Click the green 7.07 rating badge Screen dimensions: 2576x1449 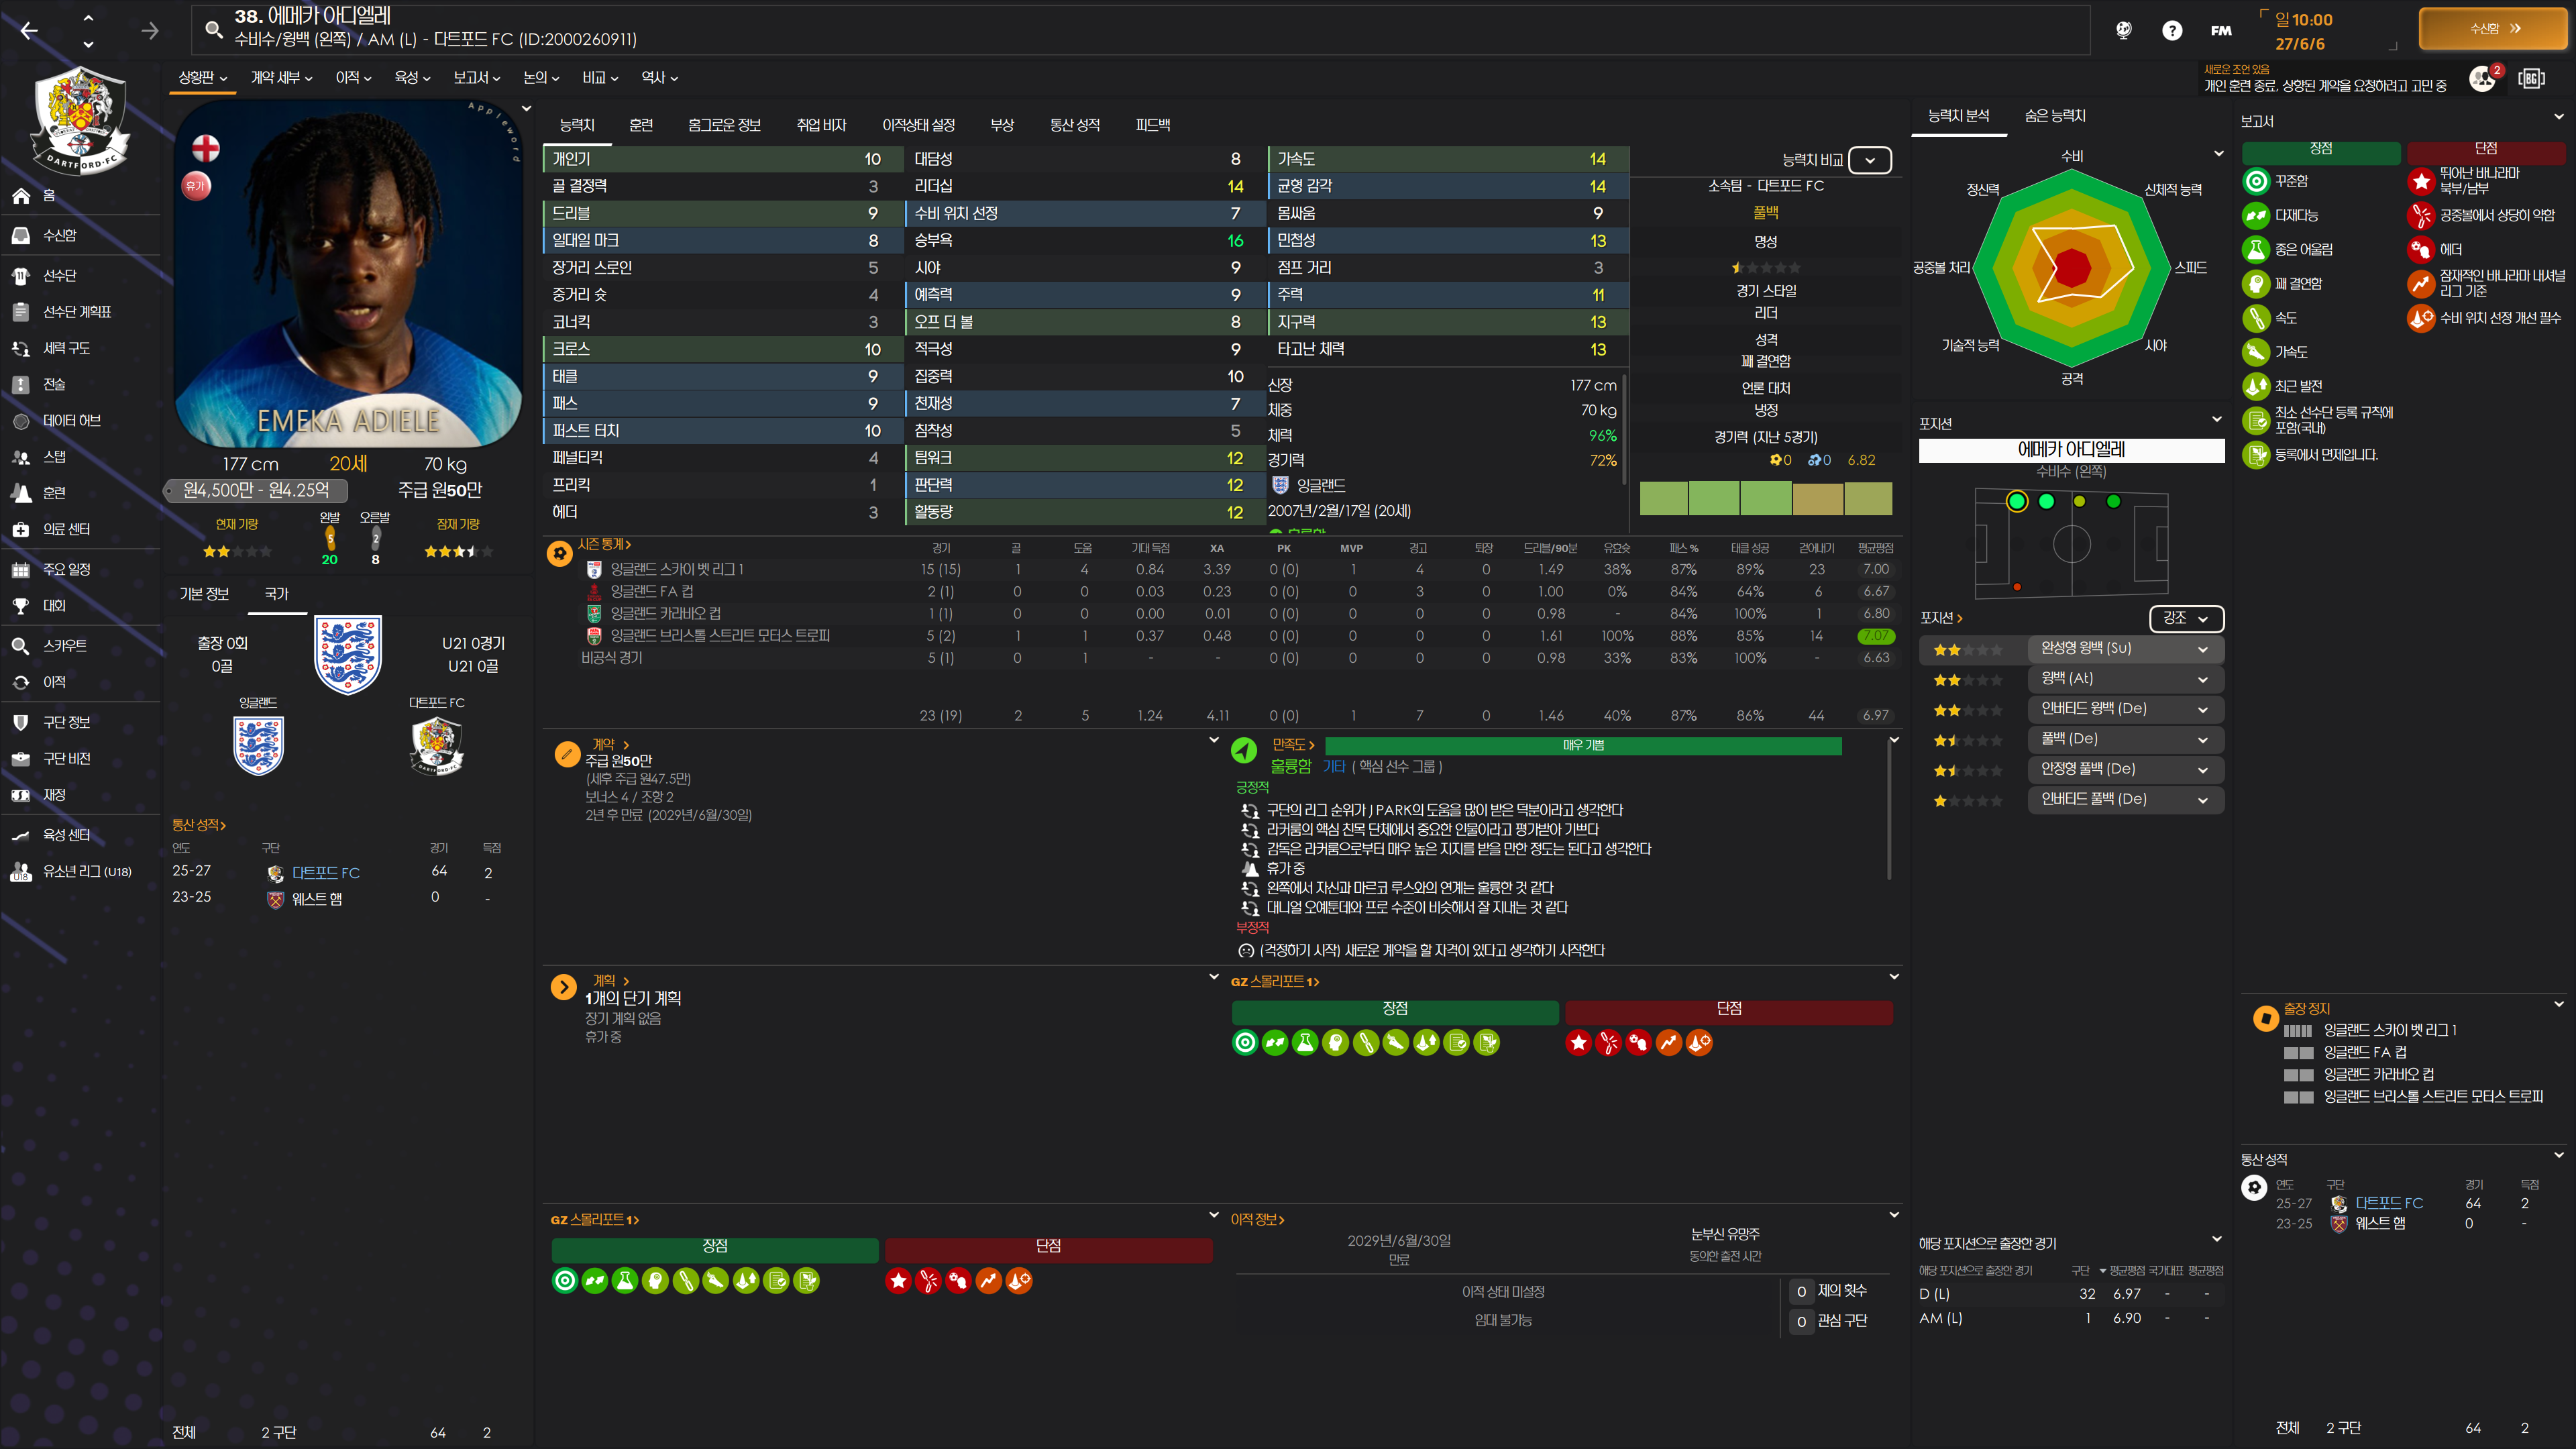pos(1875,636)
